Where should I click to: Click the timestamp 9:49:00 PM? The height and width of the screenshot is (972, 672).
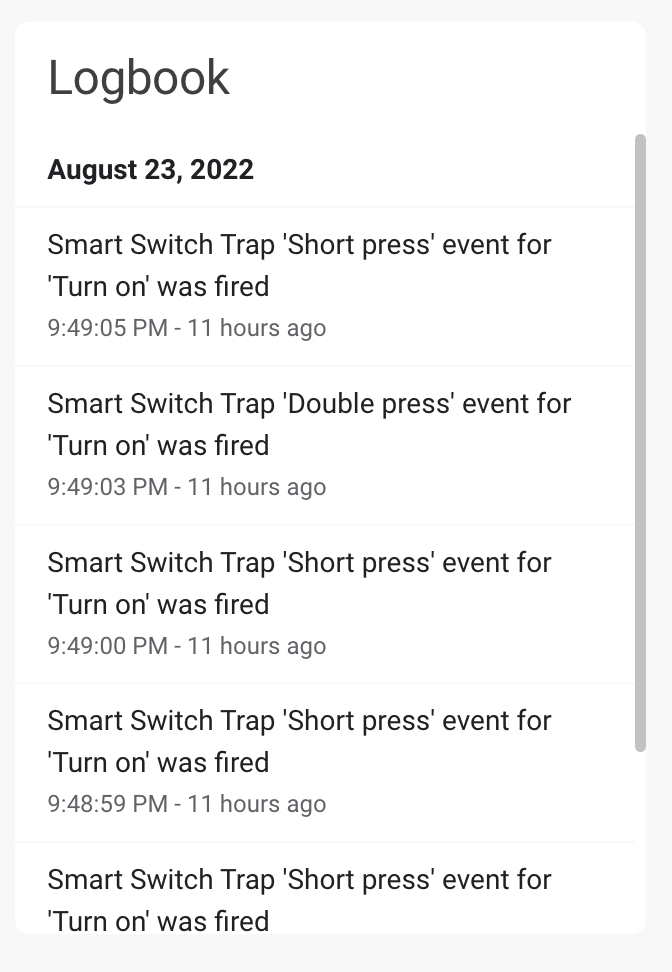pyautogui.click(x=107, y=646)
